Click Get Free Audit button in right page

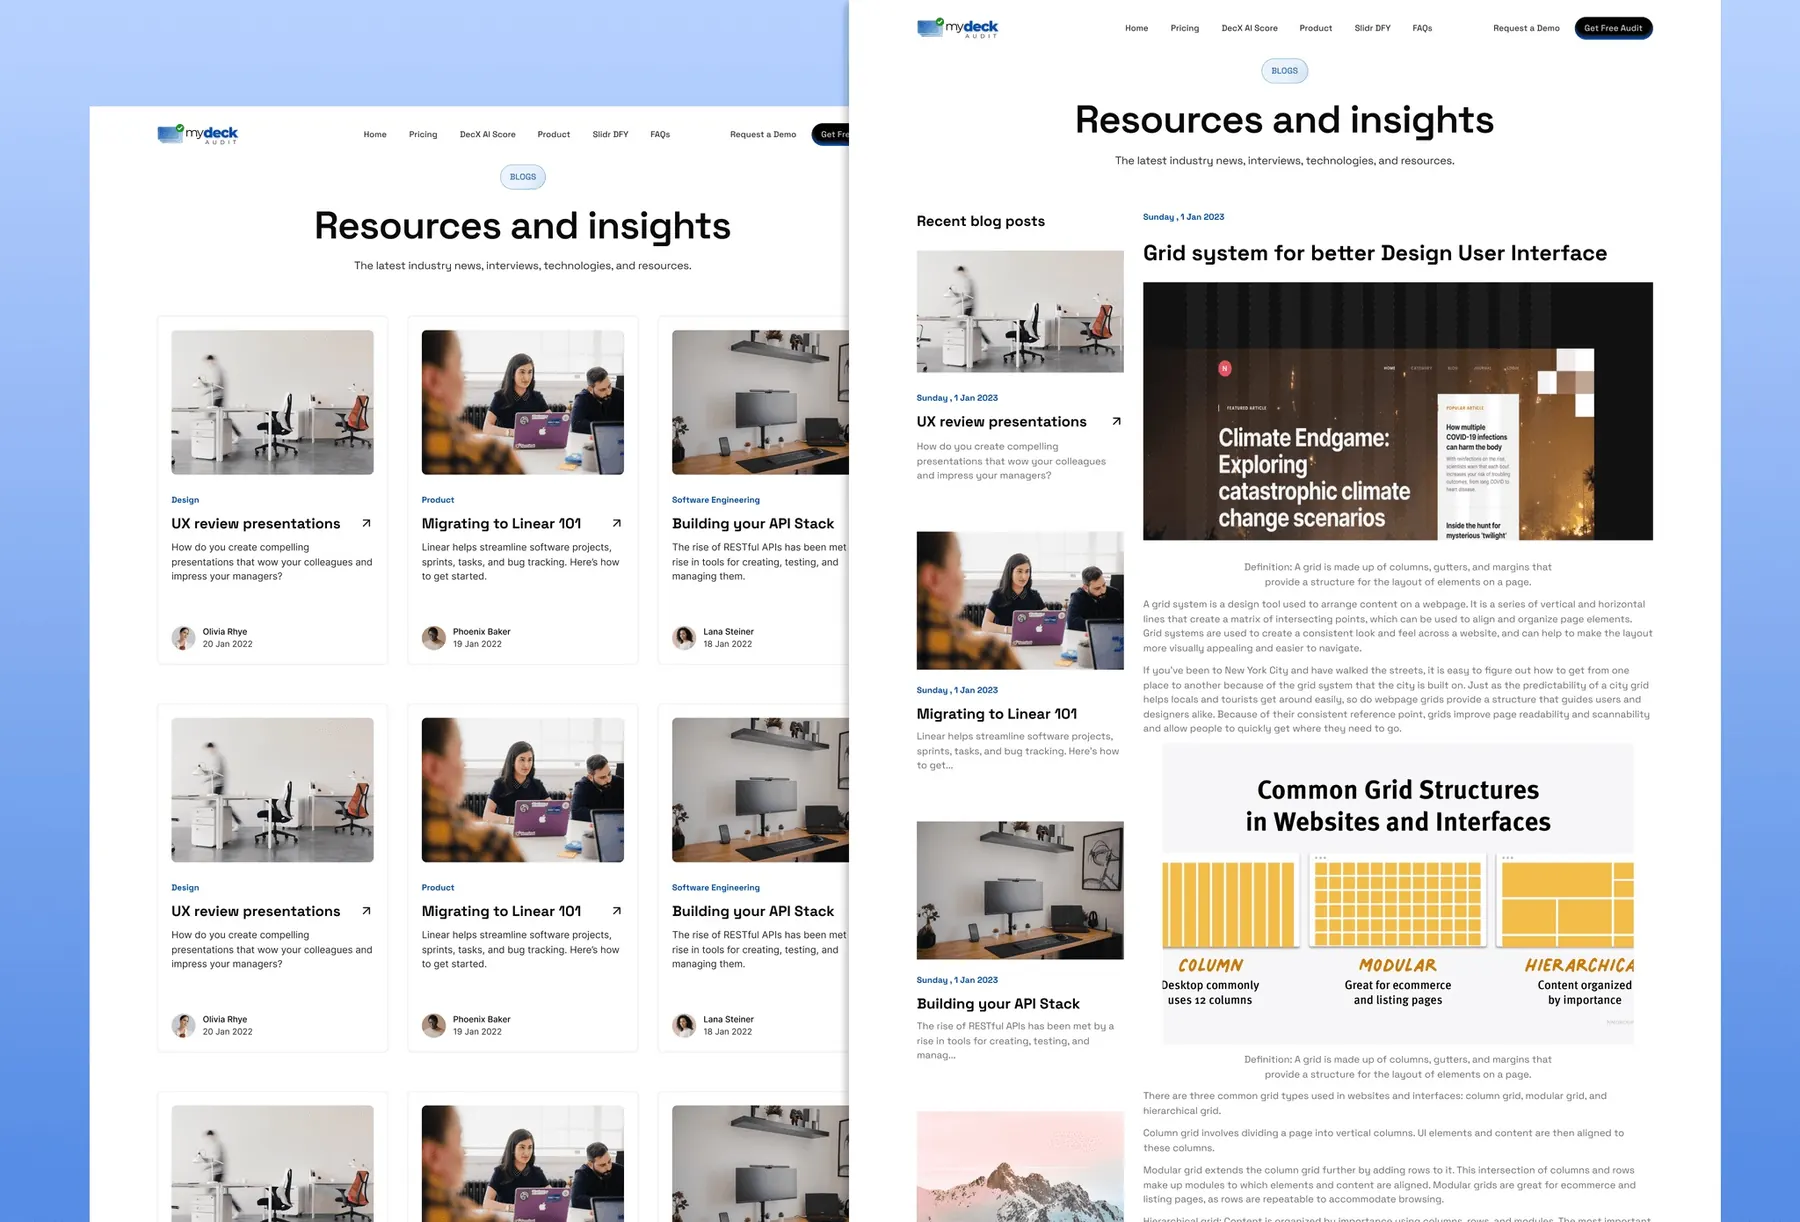(1613, 28)
